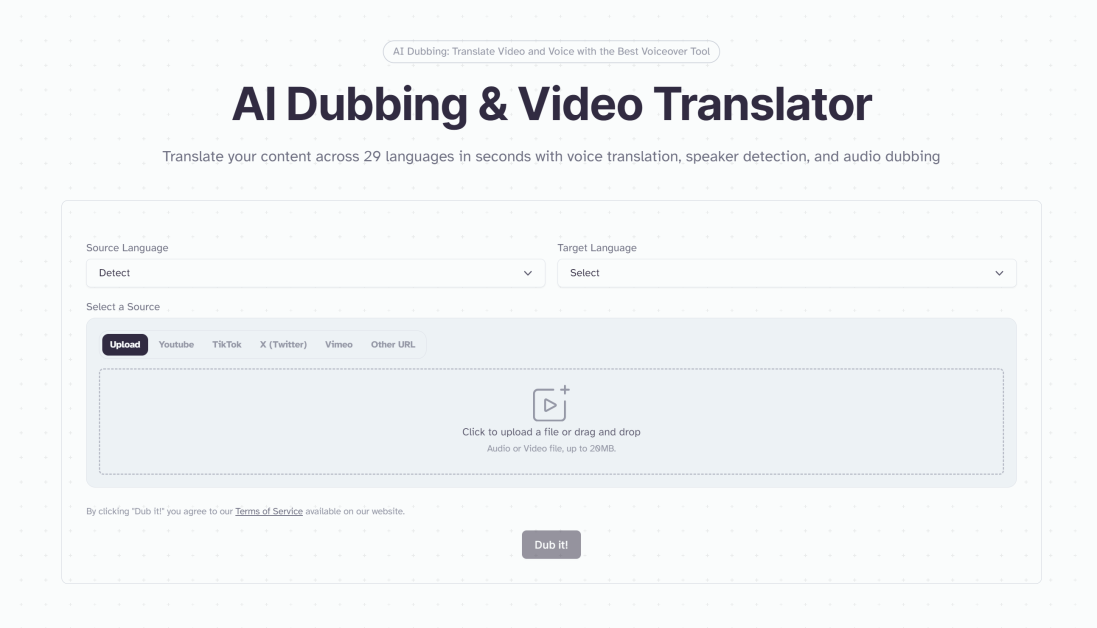1097x628 pixels.
Task: Click the AI Dubbing & Video Translator heading
Action: coord(552,101)
